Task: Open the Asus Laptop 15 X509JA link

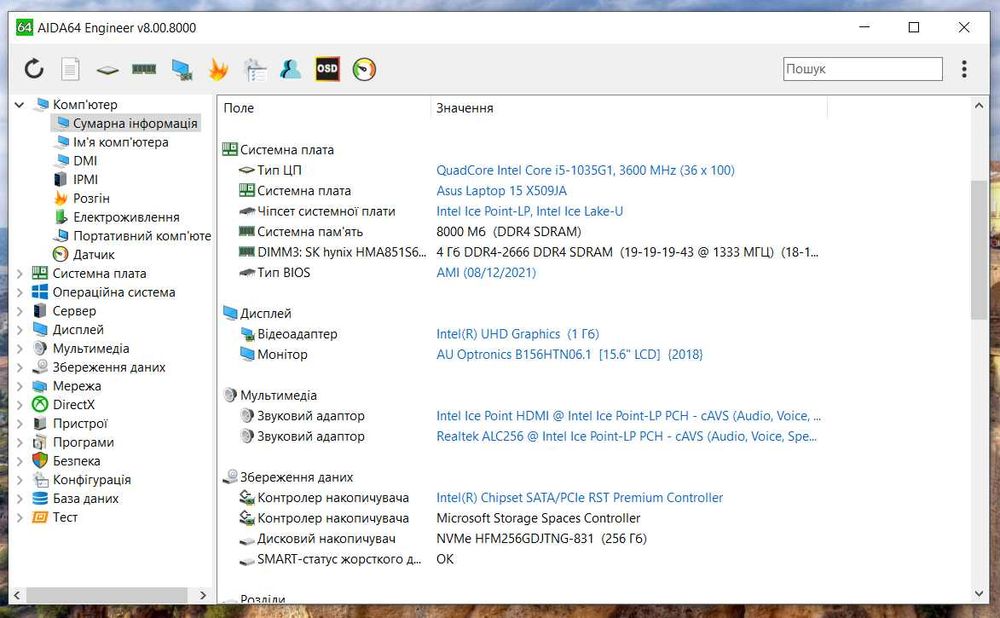Action: pyautogui.click(x=501, y=191)
